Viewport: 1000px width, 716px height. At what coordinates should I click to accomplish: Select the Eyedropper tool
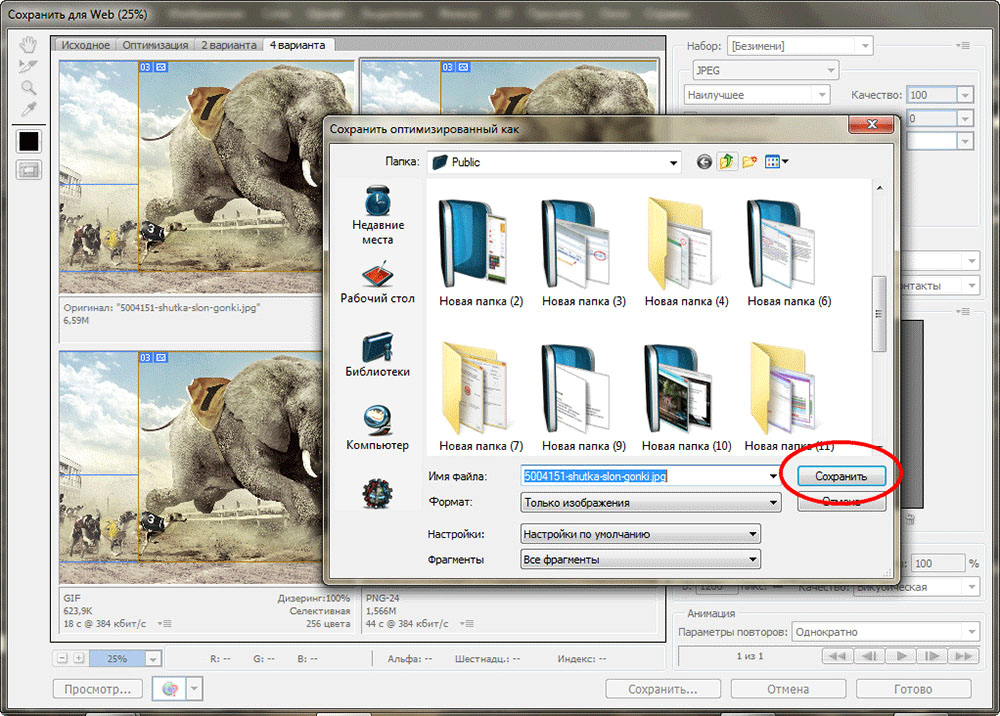click(x=28, y=109)
